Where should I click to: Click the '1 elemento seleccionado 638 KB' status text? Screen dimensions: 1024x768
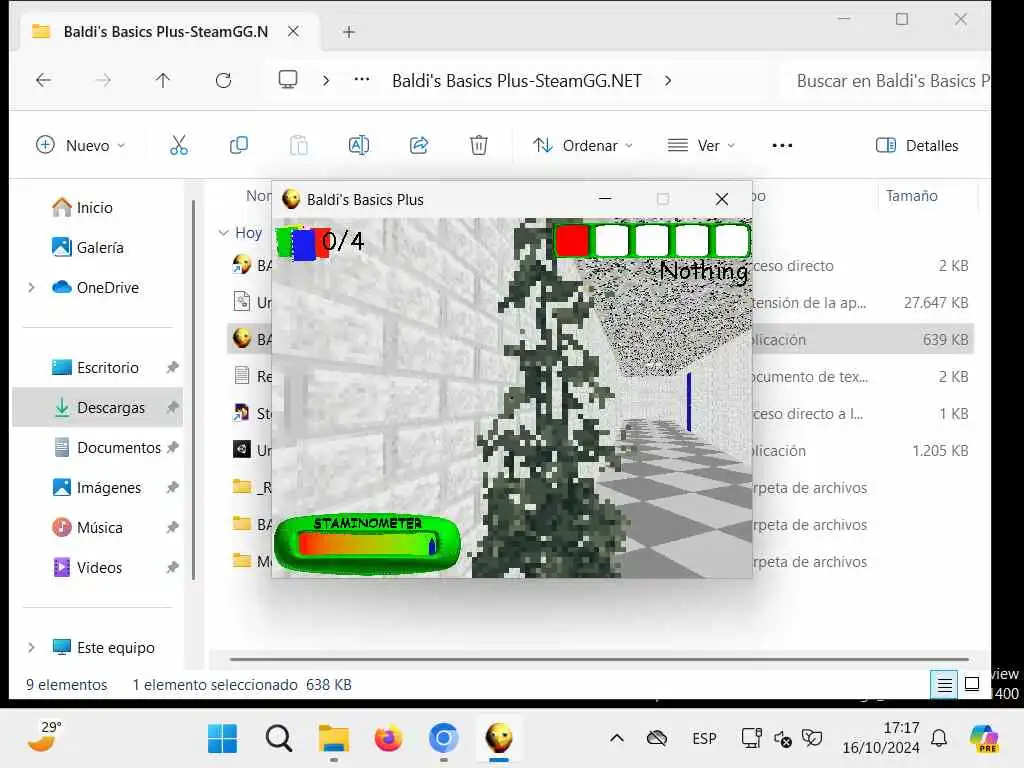point(242,684)
